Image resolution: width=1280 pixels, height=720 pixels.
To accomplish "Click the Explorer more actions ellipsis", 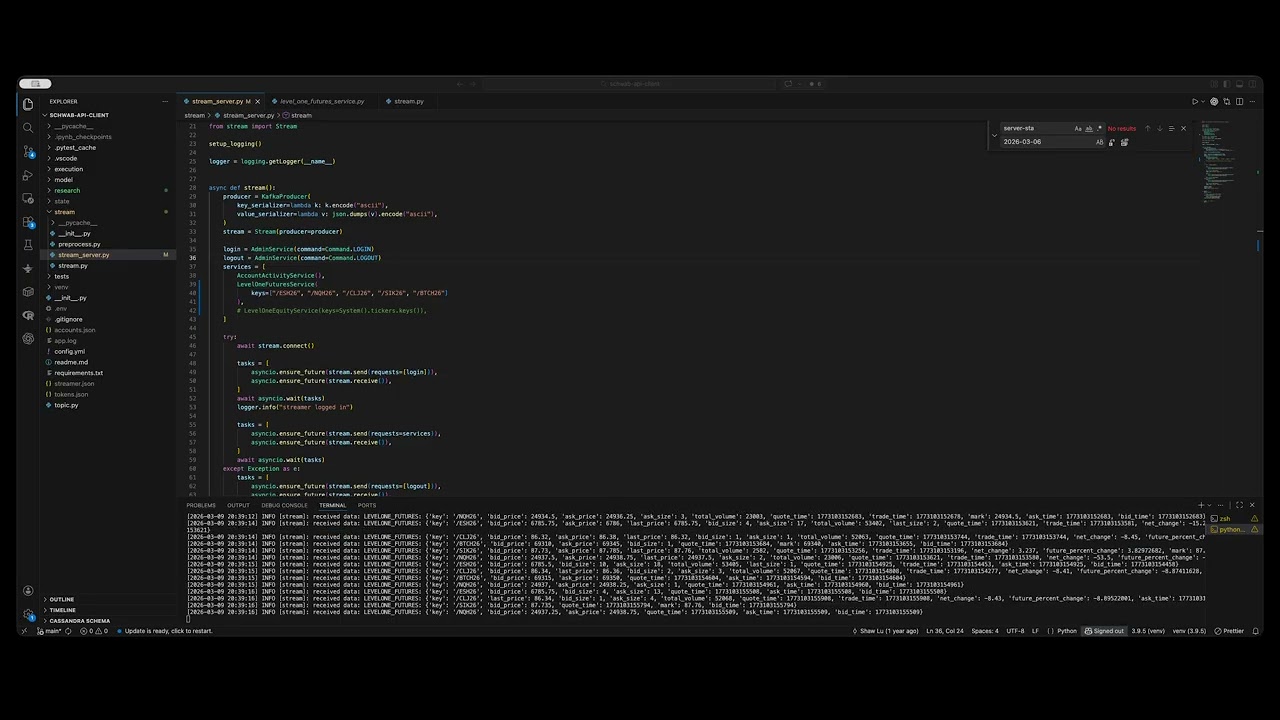I will click(165, 101).
